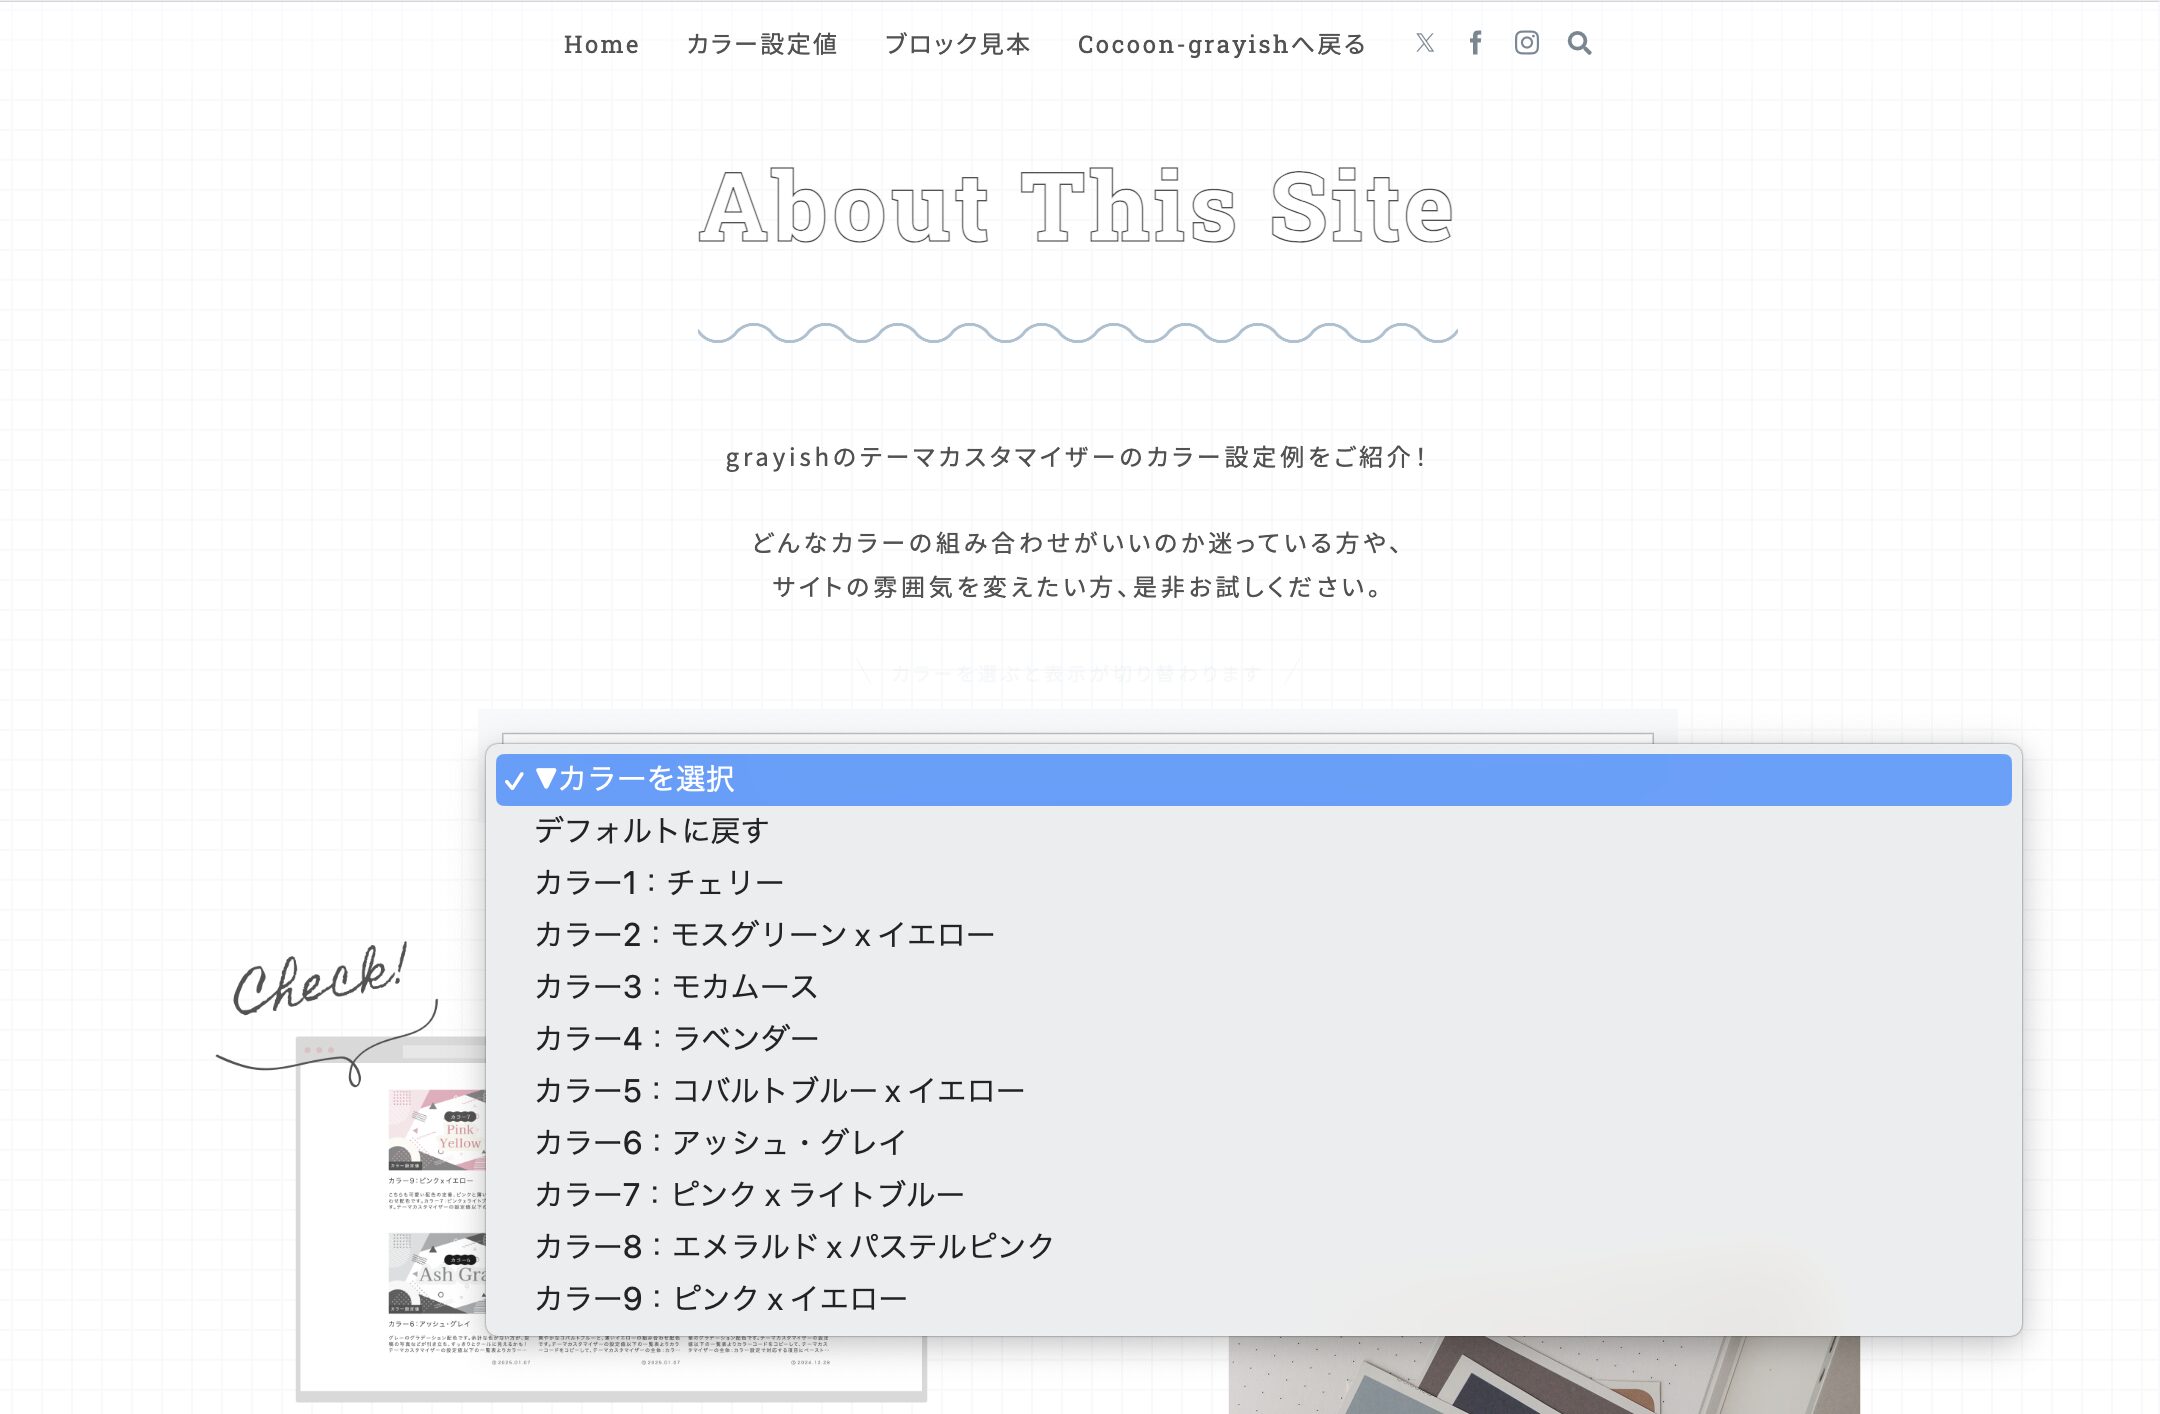The image size is (2160, 1414).
Task: Select the ▼カラーを選択 option
Action: pyautogui.click(x=1253, y=779)
